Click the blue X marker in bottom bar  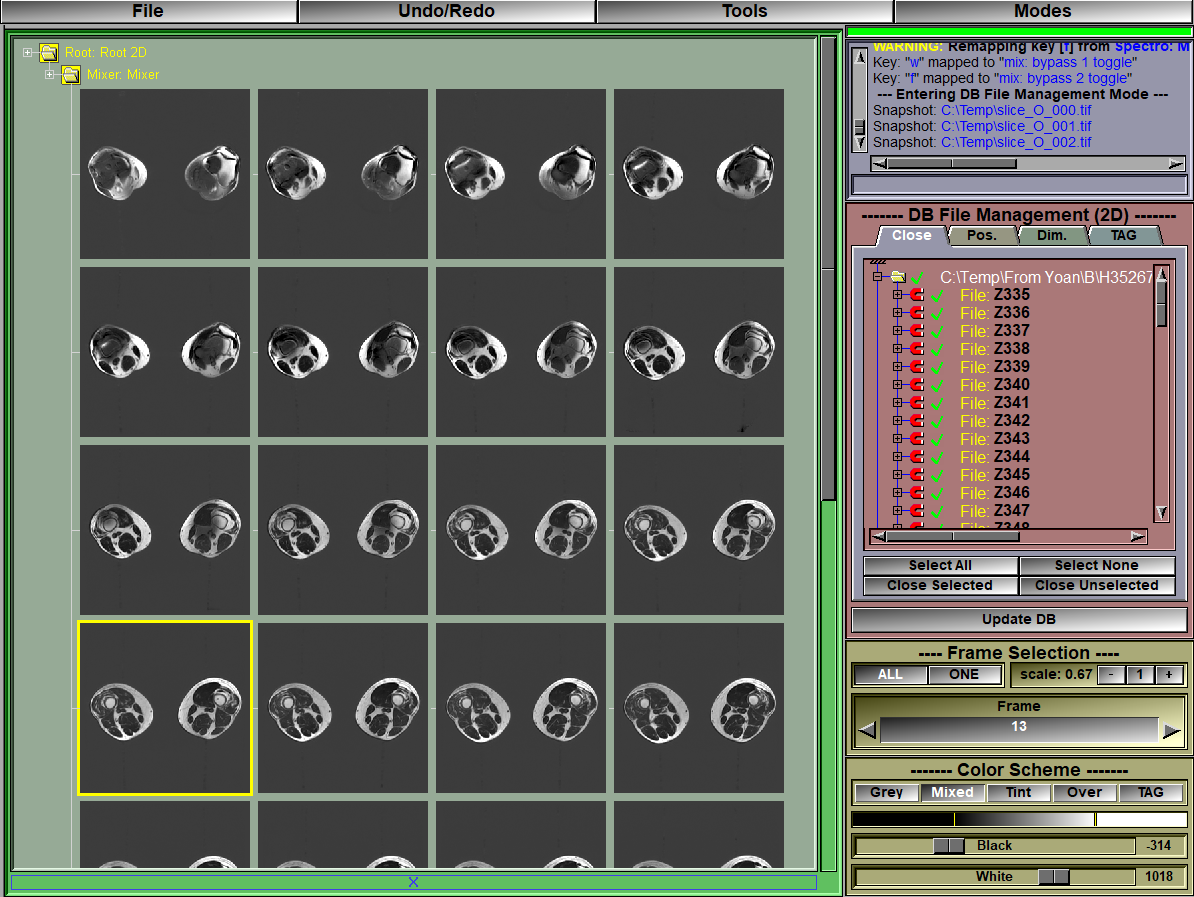[x=413, y=882]
